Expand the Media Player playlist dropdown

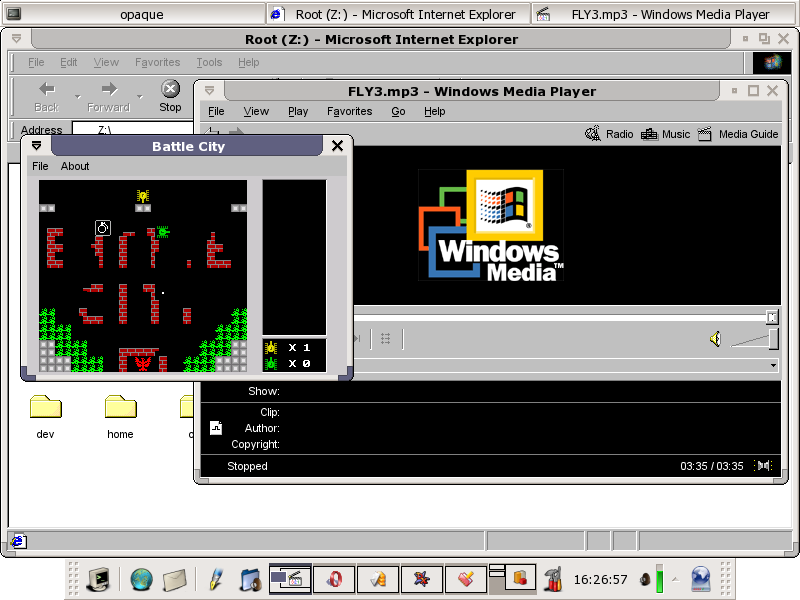tap(773, 366)
